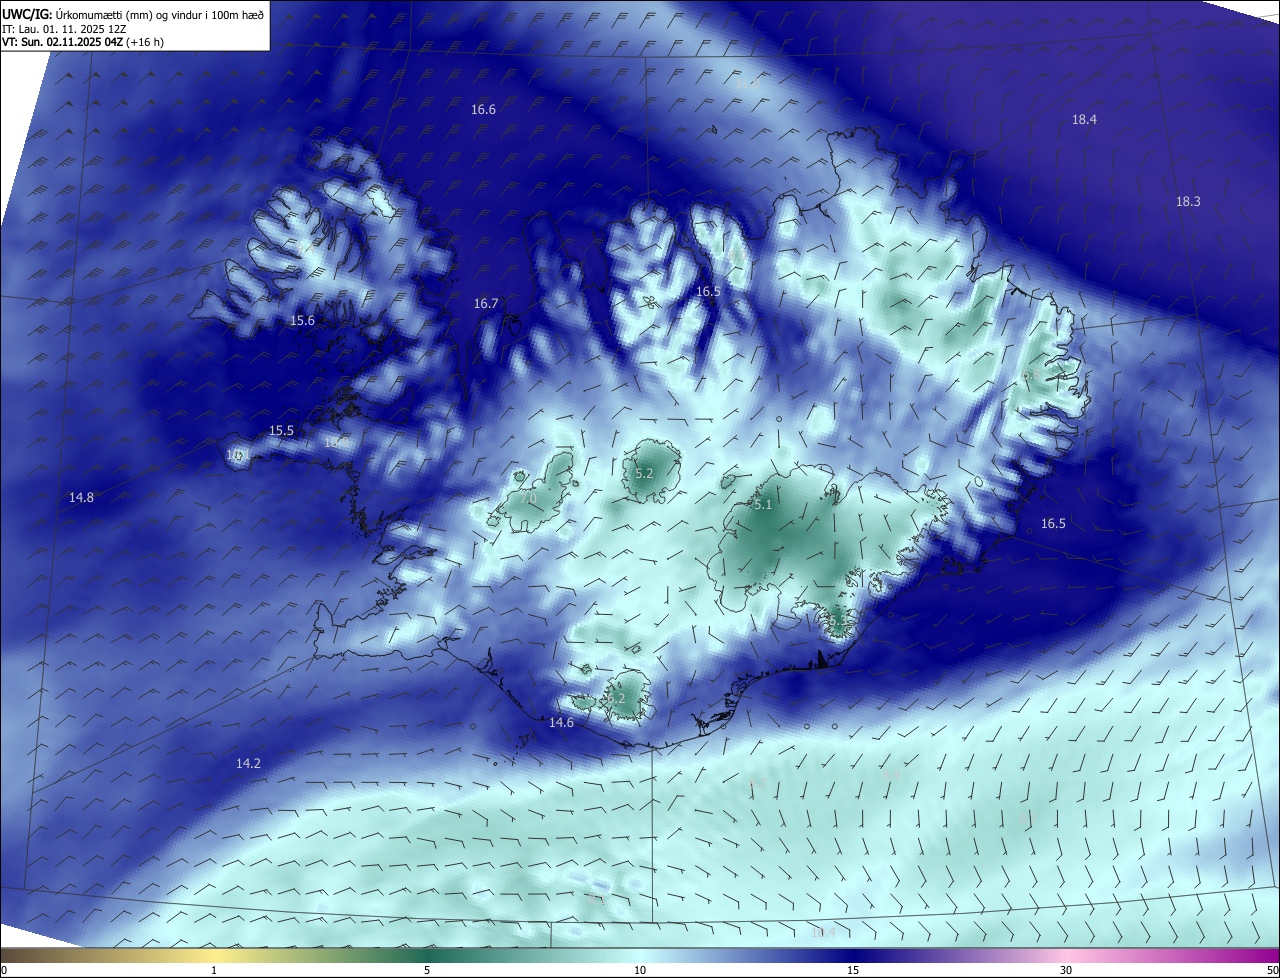Screen dimensions: 1280x978
Task: Click the "1" tick on the color scale
Action: point(214,970)
